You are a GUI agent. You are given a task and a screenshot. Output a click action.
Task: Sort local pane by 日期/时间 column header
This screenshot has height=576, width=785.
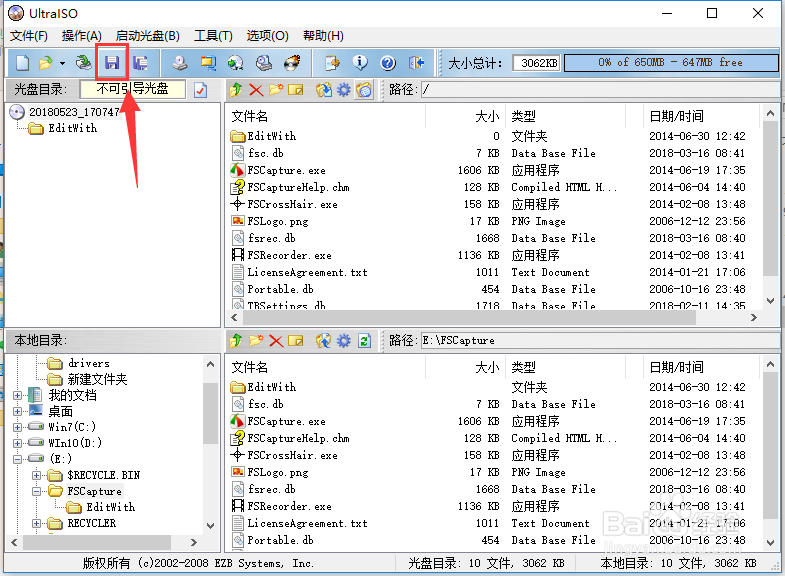point(701,368)
